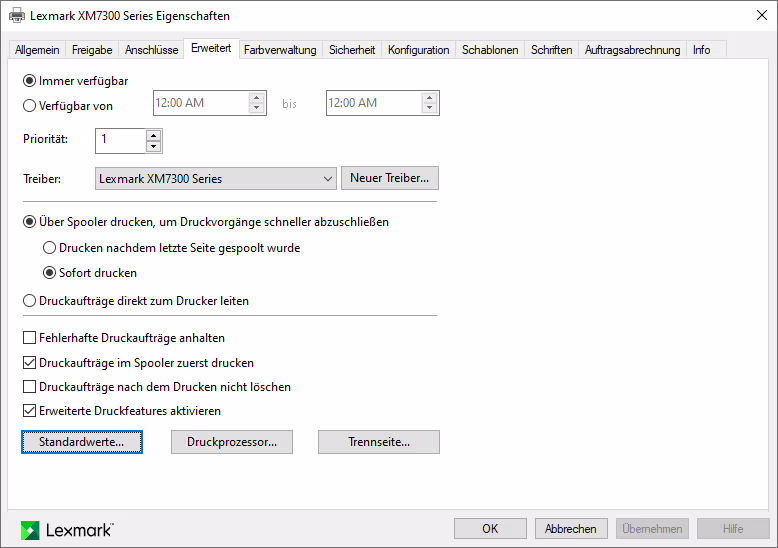Click the Trennseite button
The image size is (778, 548).
coord(379,442)
